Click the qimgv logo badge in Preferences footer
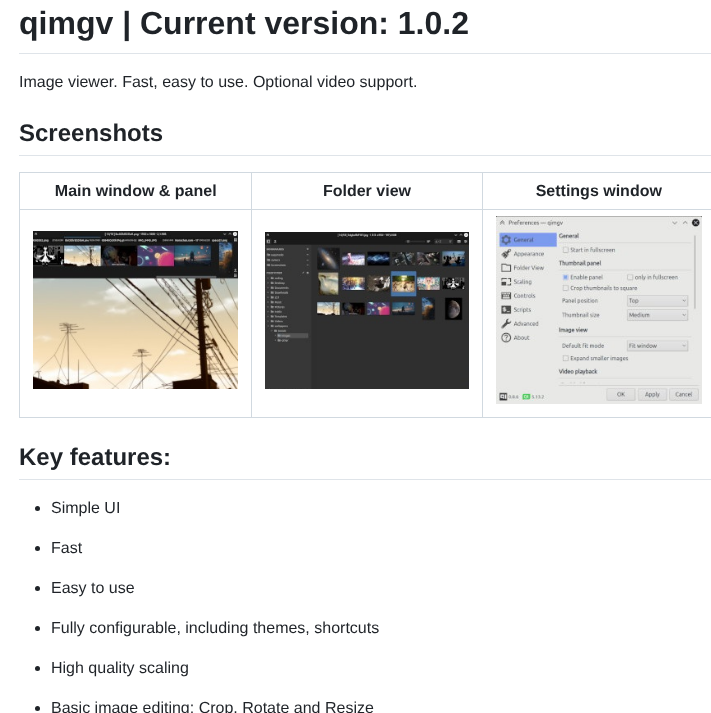The image size is (711, 713). (x=503, y=397)
